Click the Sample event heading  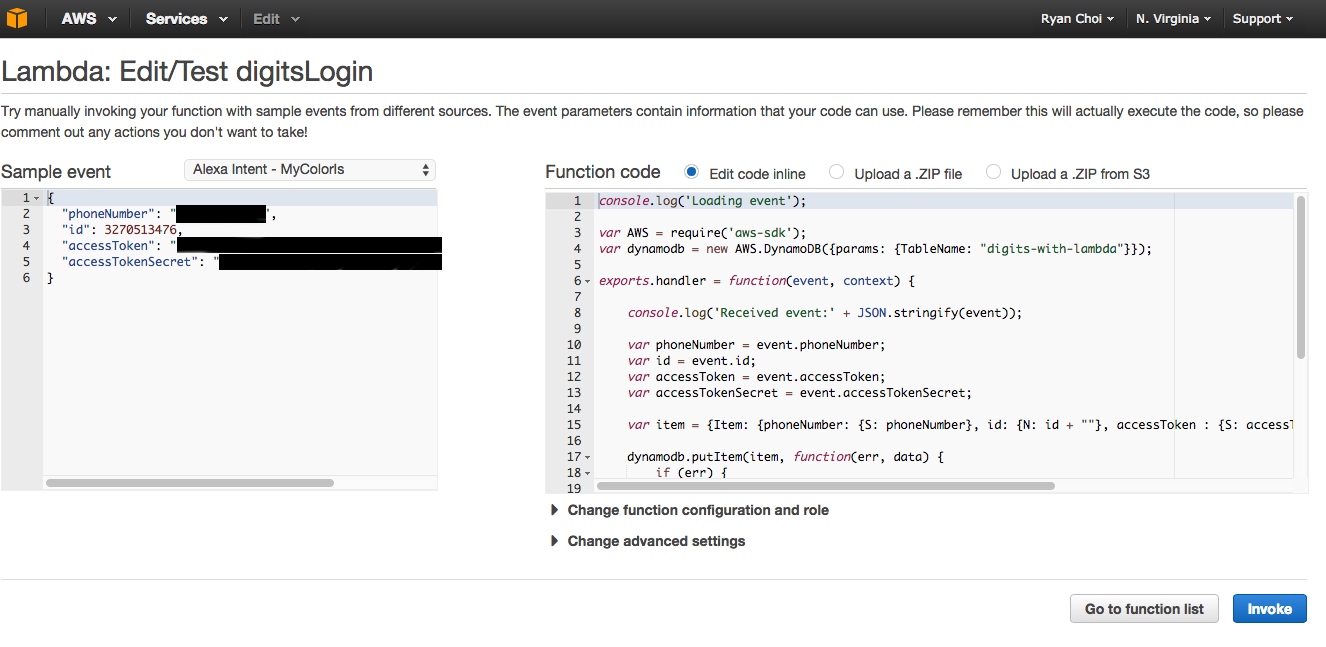(56, 172)
